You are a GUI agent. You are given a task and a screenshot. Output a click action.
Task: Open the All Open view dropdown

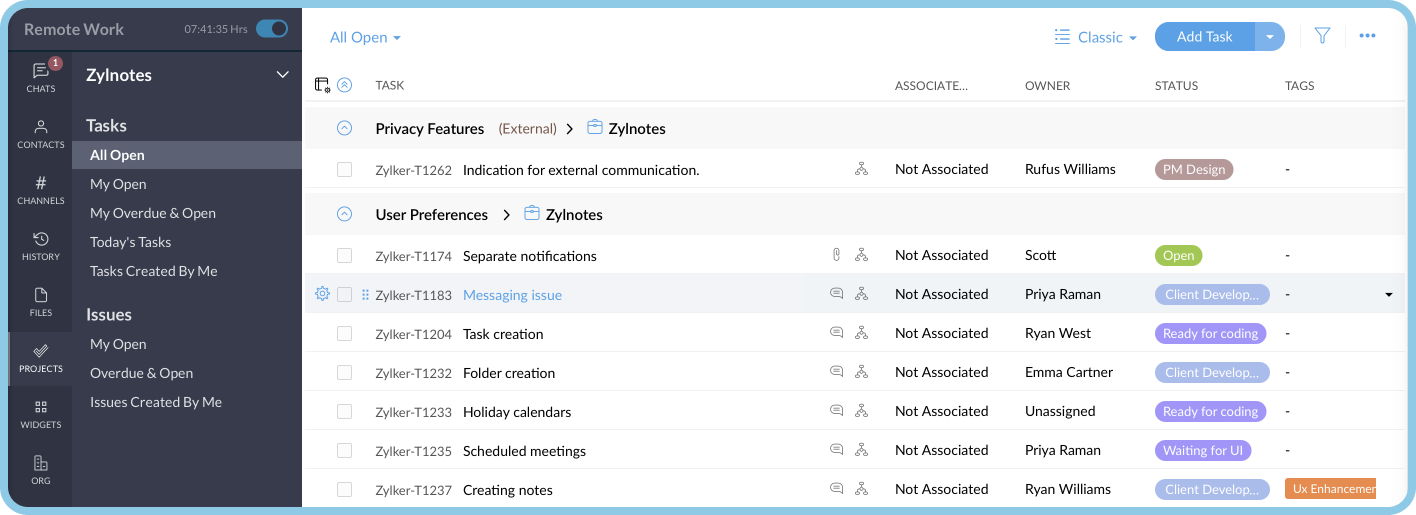[x=365, y=37]
